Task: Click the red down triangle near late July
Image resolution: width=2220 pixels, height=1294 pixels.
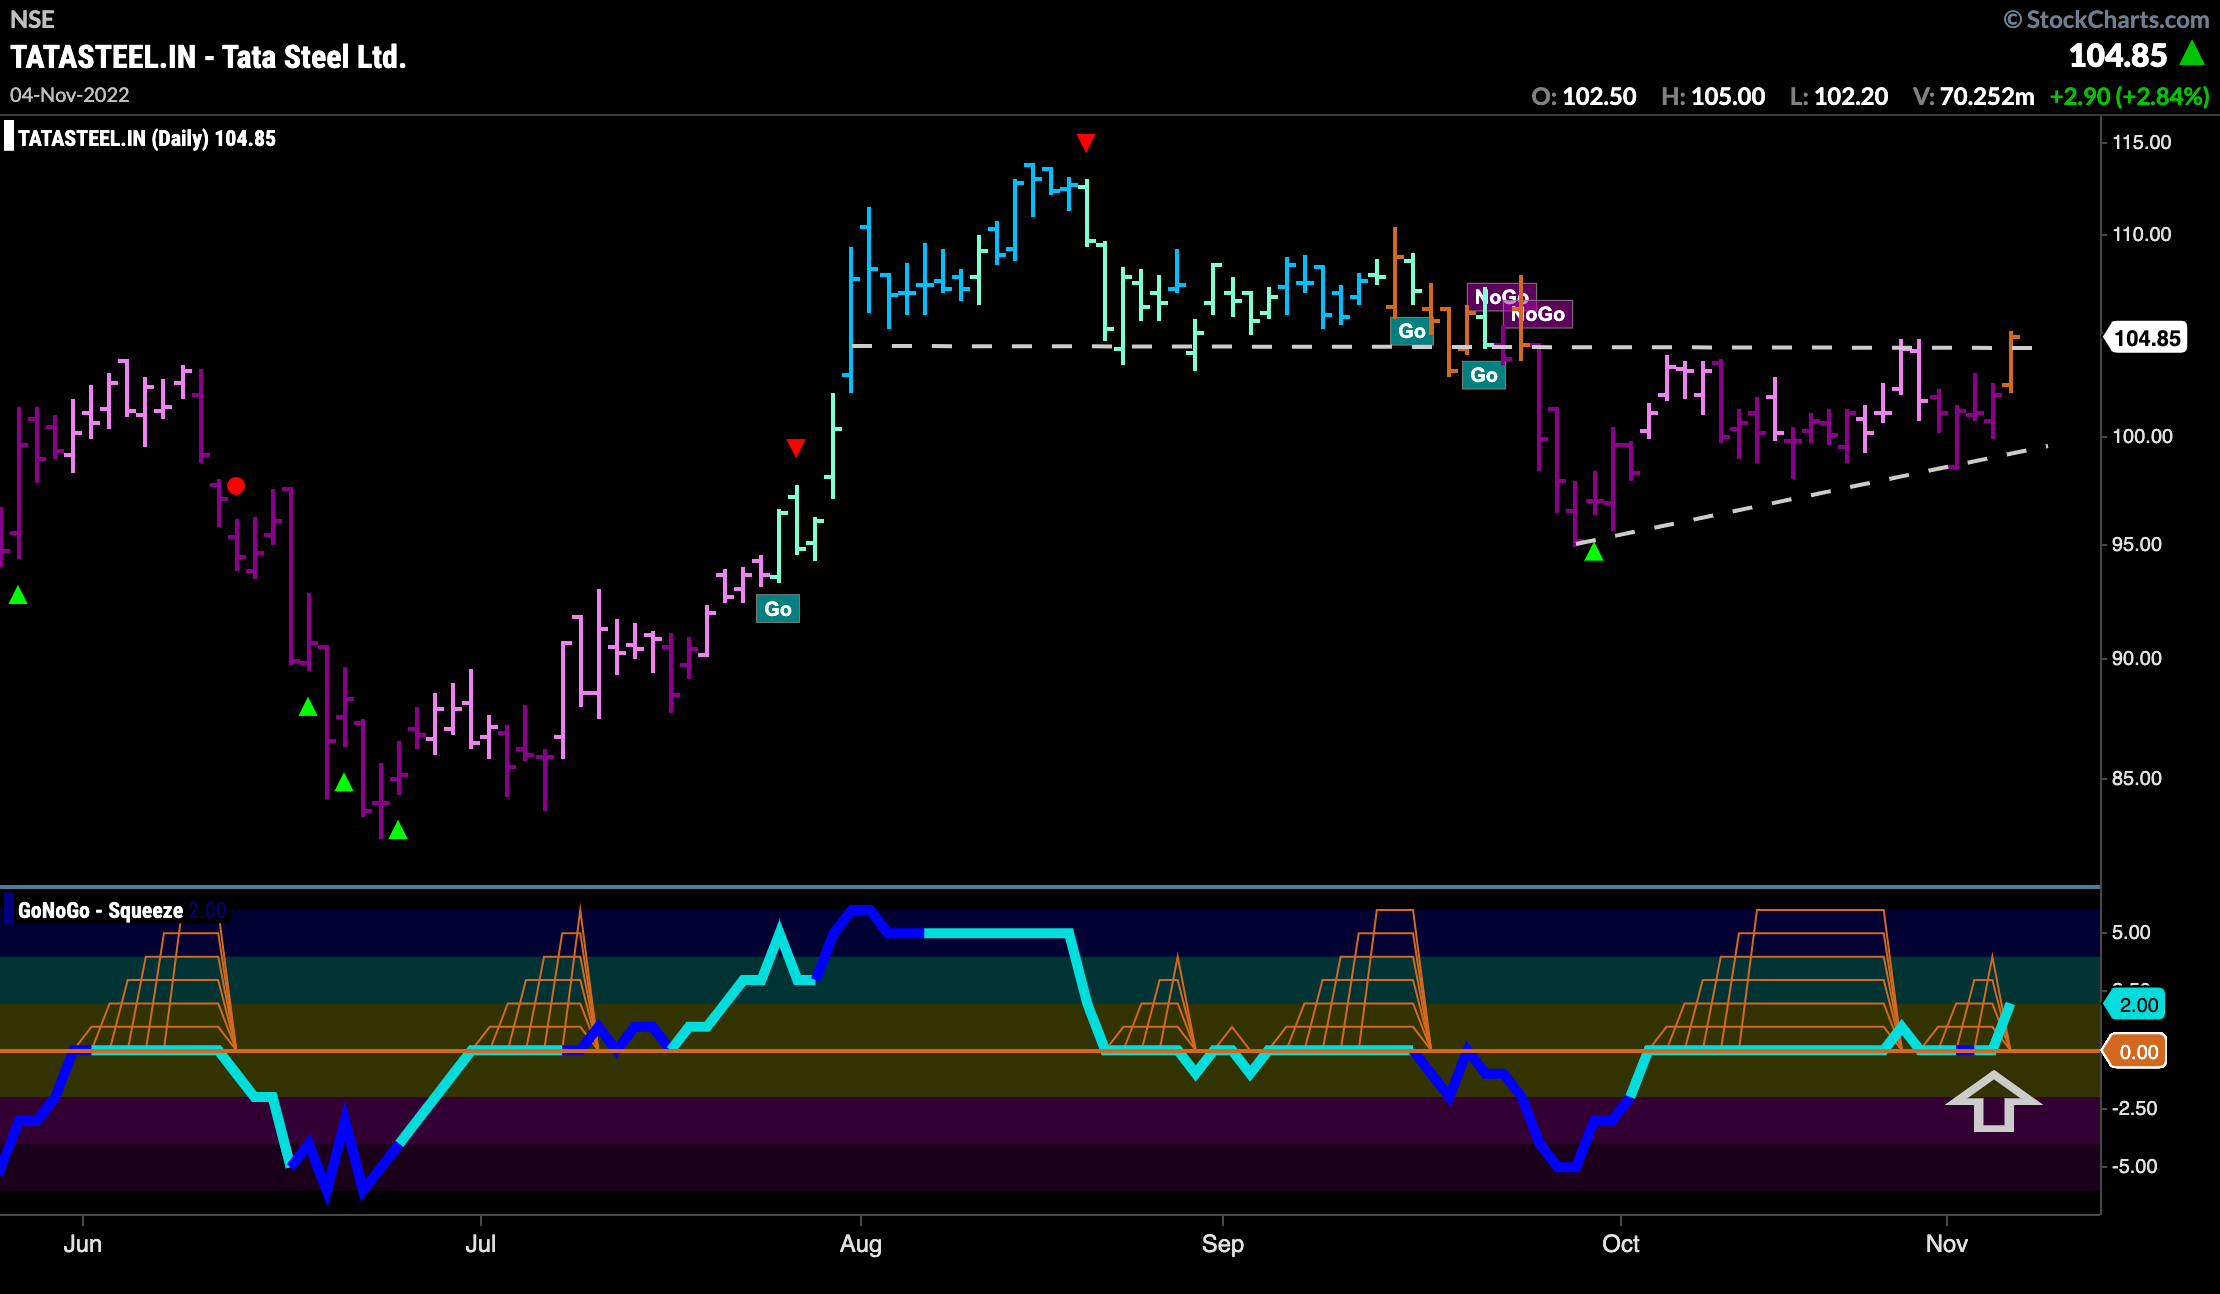Action: [796, 448]
